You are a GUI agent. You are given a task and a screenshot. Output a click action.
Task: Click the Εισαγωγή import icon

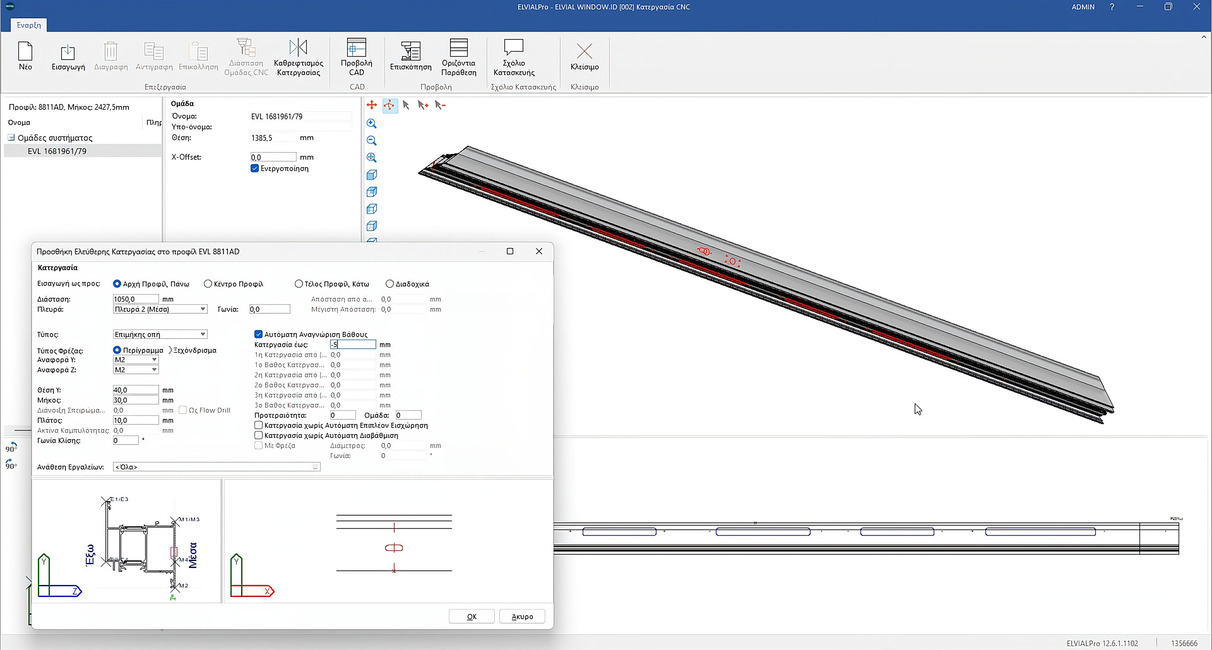coord(66,56)
